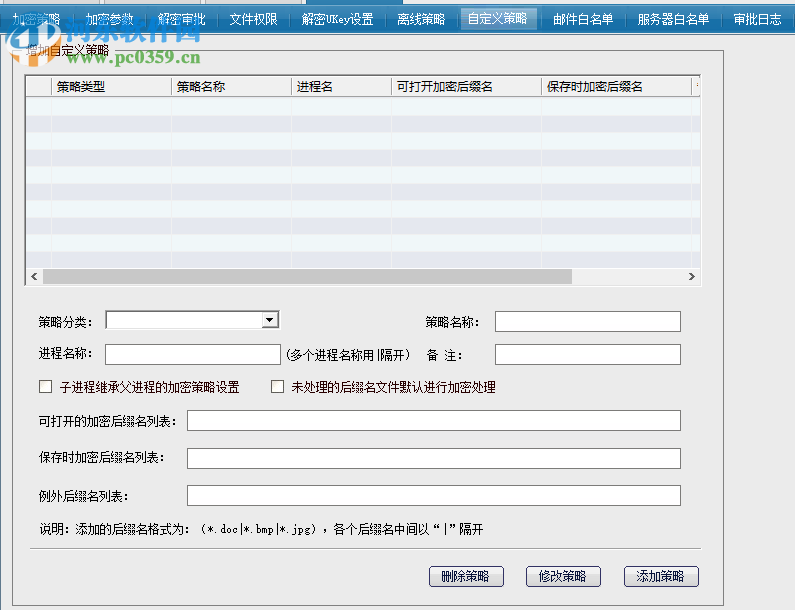Screen dimensions: 795x610
Task: Tick 未处理的后缀名文件默认进行加密处理 checkbox
Action: coord(277,387)
